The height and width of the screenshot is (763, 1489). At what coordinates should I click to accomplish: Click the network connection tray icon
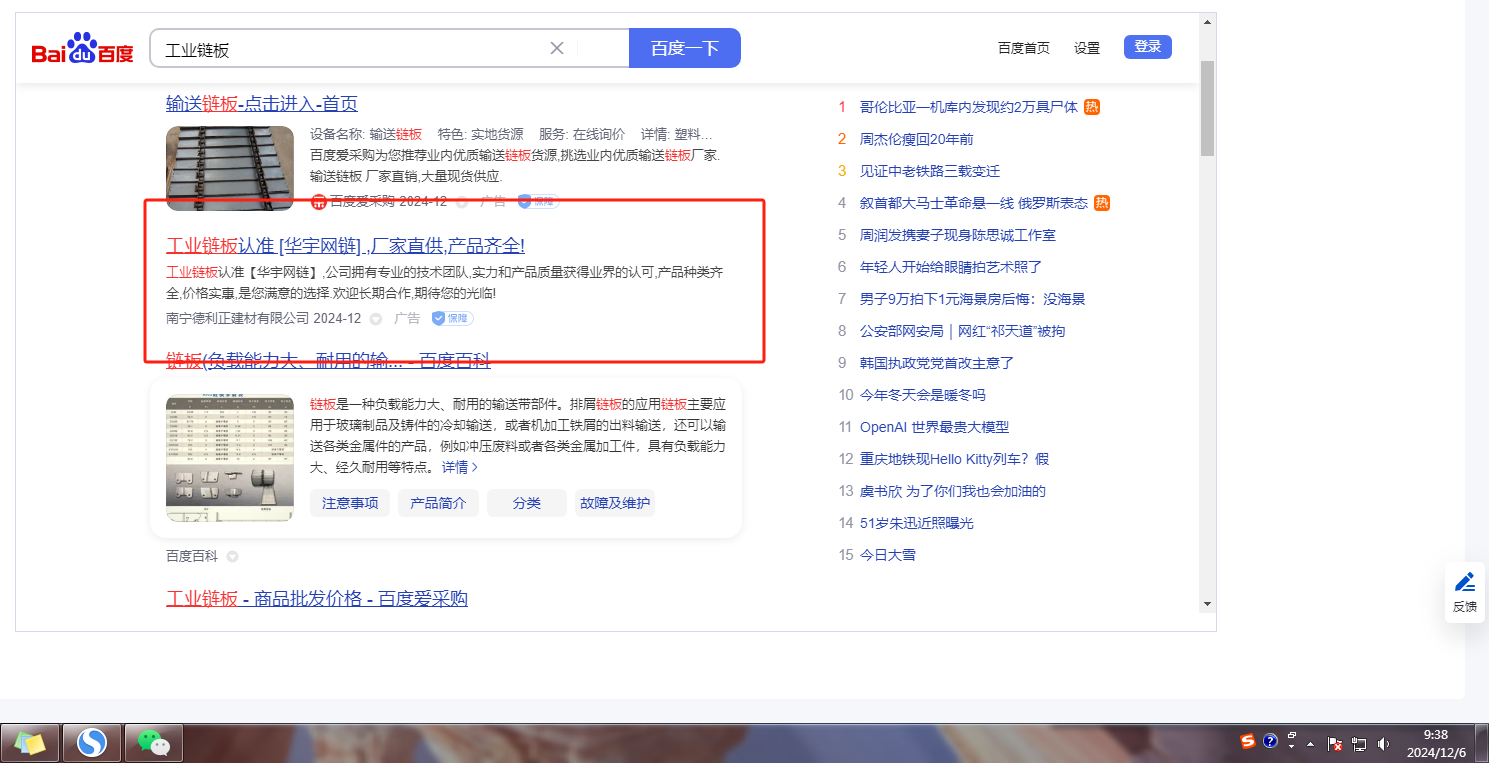pos(1359,744)
